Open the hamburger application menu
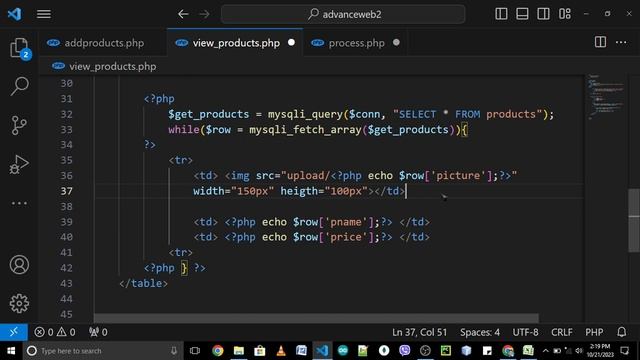 pos(44,14)
